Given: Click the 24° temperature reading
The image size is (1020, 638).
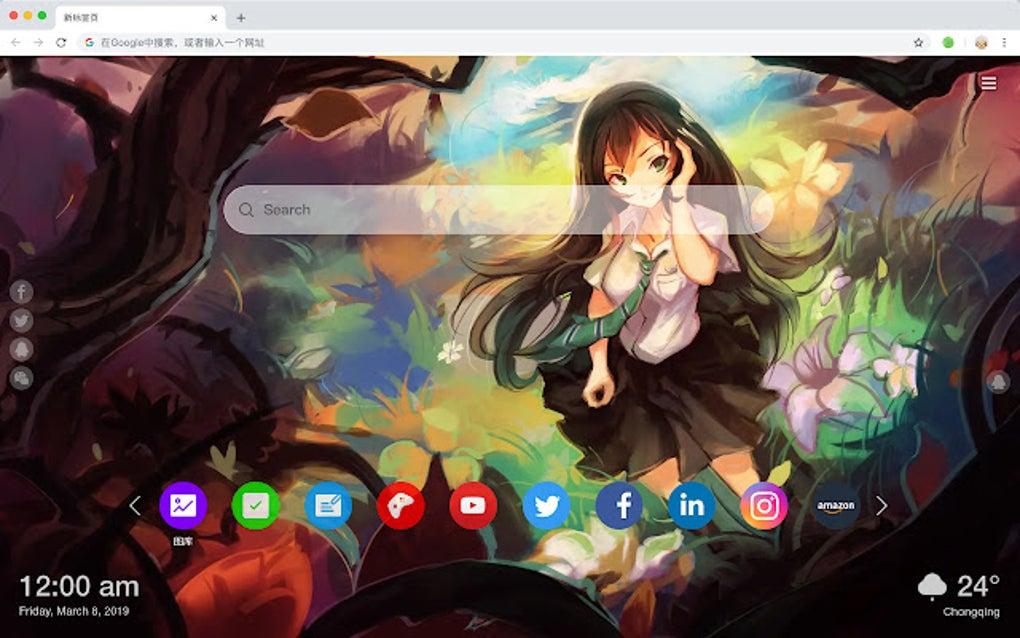Looking at the screenshot, I should tap(978, 586).
